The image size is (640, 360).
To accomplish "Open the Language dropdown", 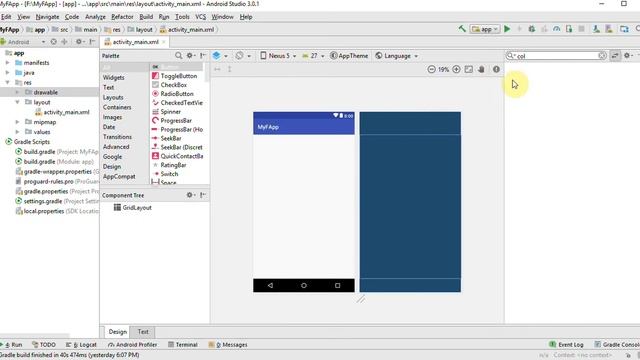I will (x=397, y=56).
